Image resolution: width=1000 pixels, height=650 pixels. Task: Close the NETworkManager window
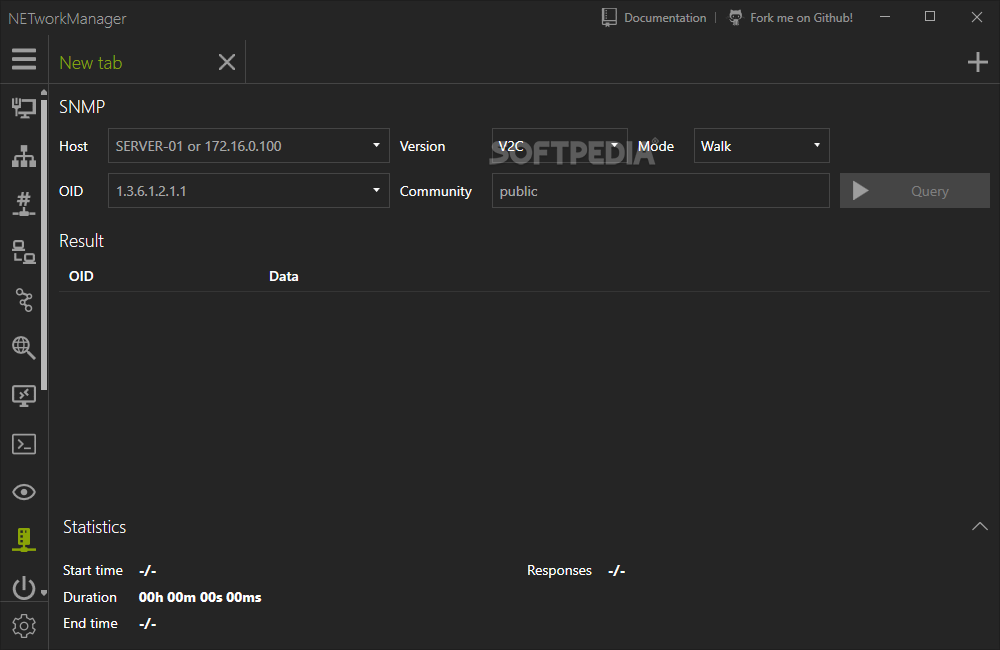976,17
